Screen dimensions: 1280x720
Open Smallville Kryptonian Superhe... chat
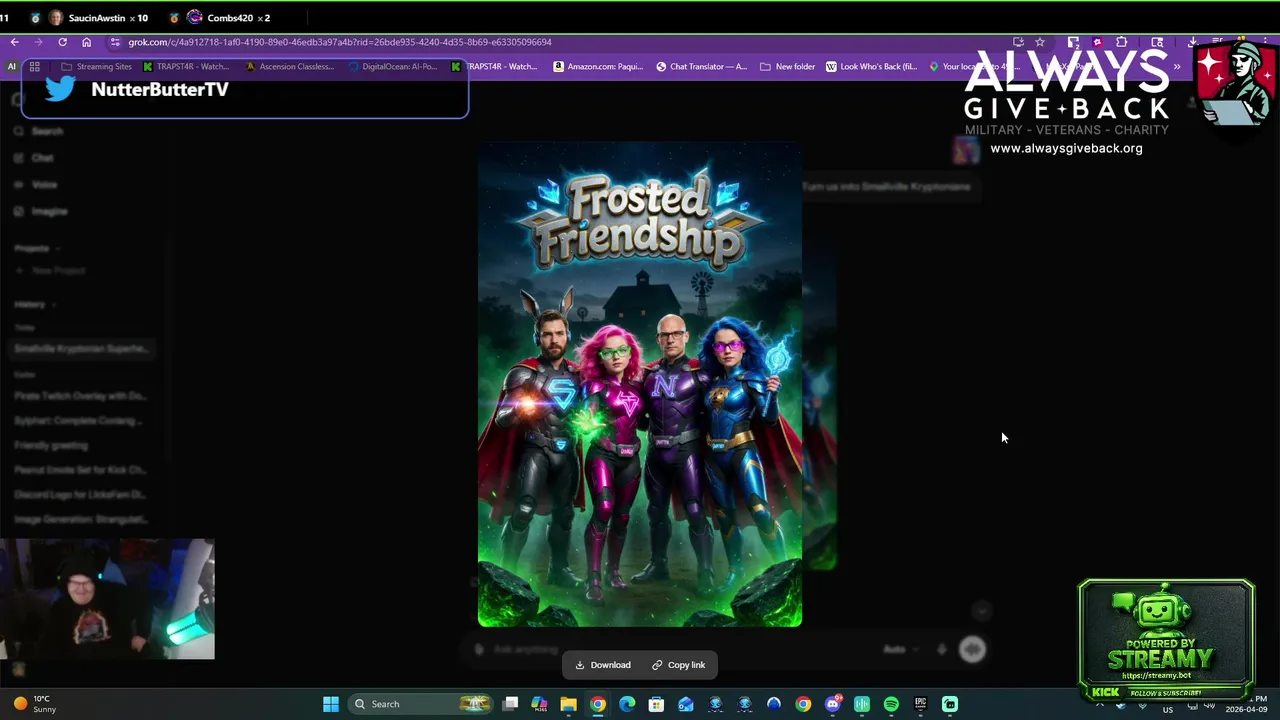82,348
